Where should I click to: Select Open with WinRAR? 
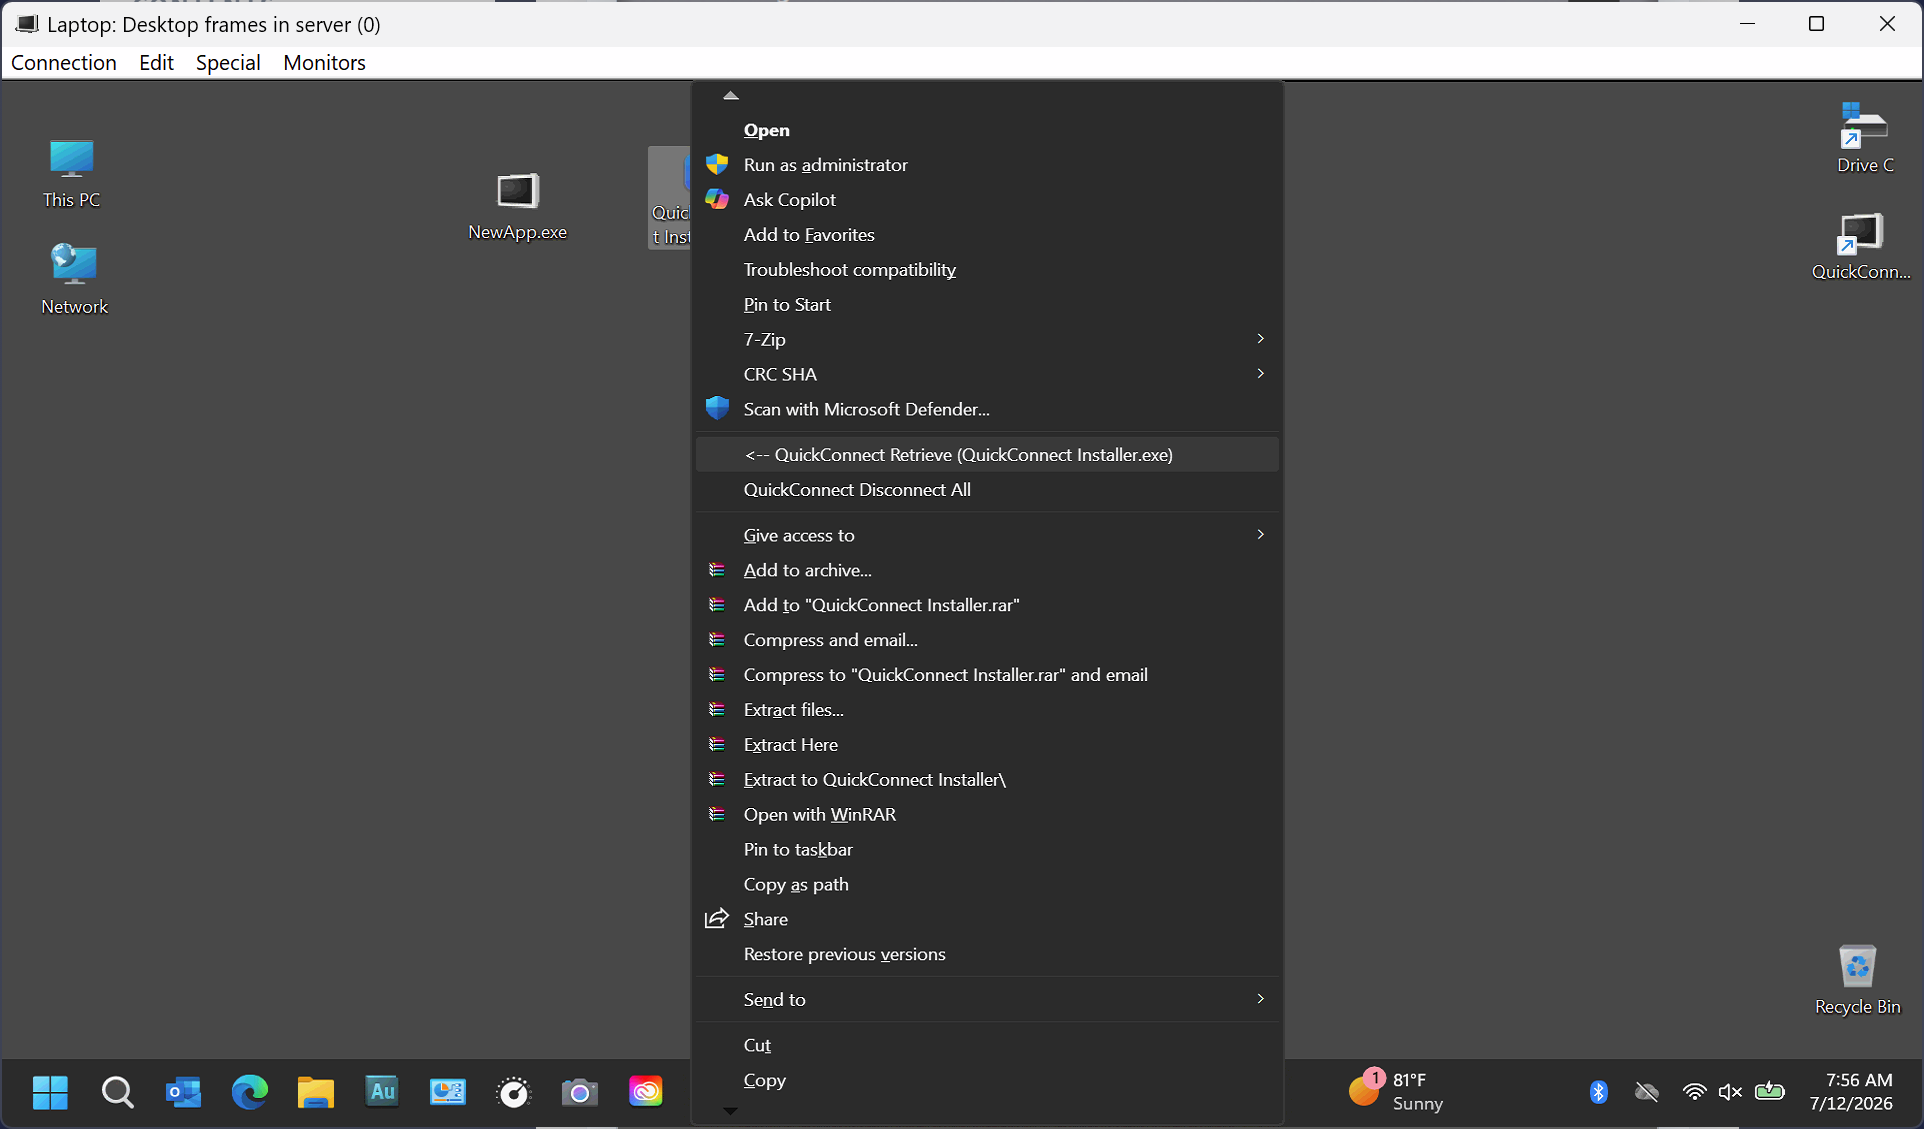[x=987, y=815]
